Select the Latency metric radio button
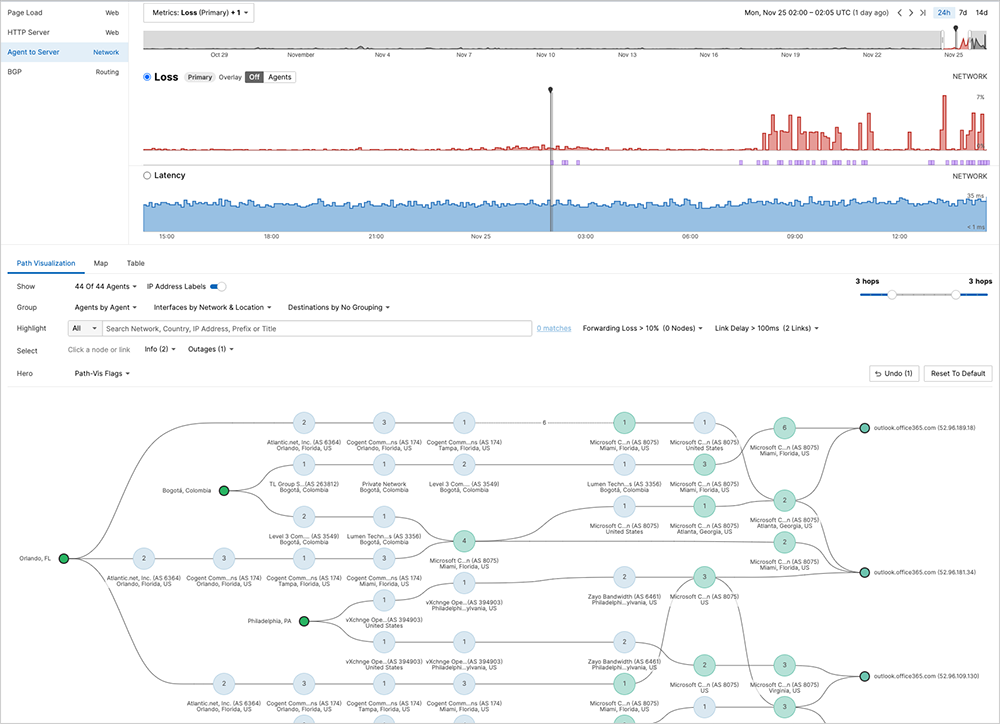Viewport: 1000px width, 724px height. [148, 175]
